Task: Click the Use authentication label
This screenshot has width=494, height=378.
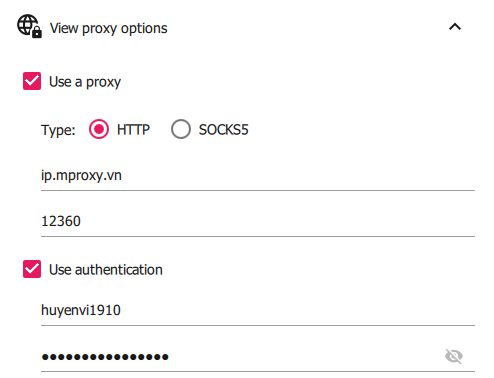Action: (106, 270)
